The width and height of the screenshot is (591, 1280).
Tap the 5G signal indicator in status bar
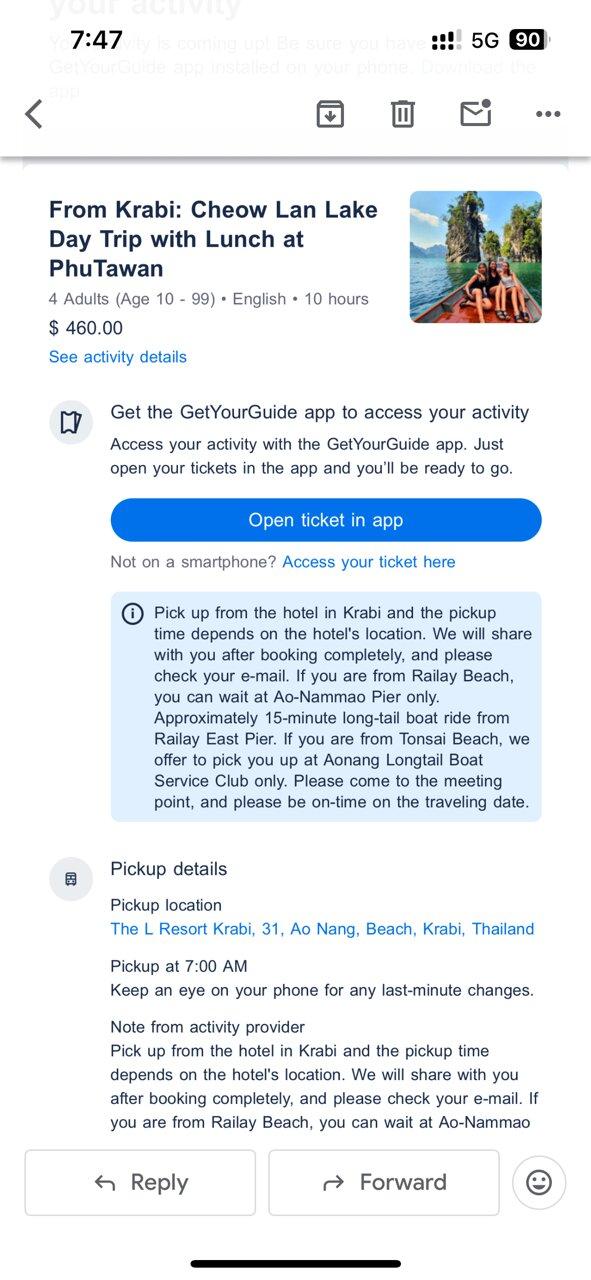pos(485,41)
